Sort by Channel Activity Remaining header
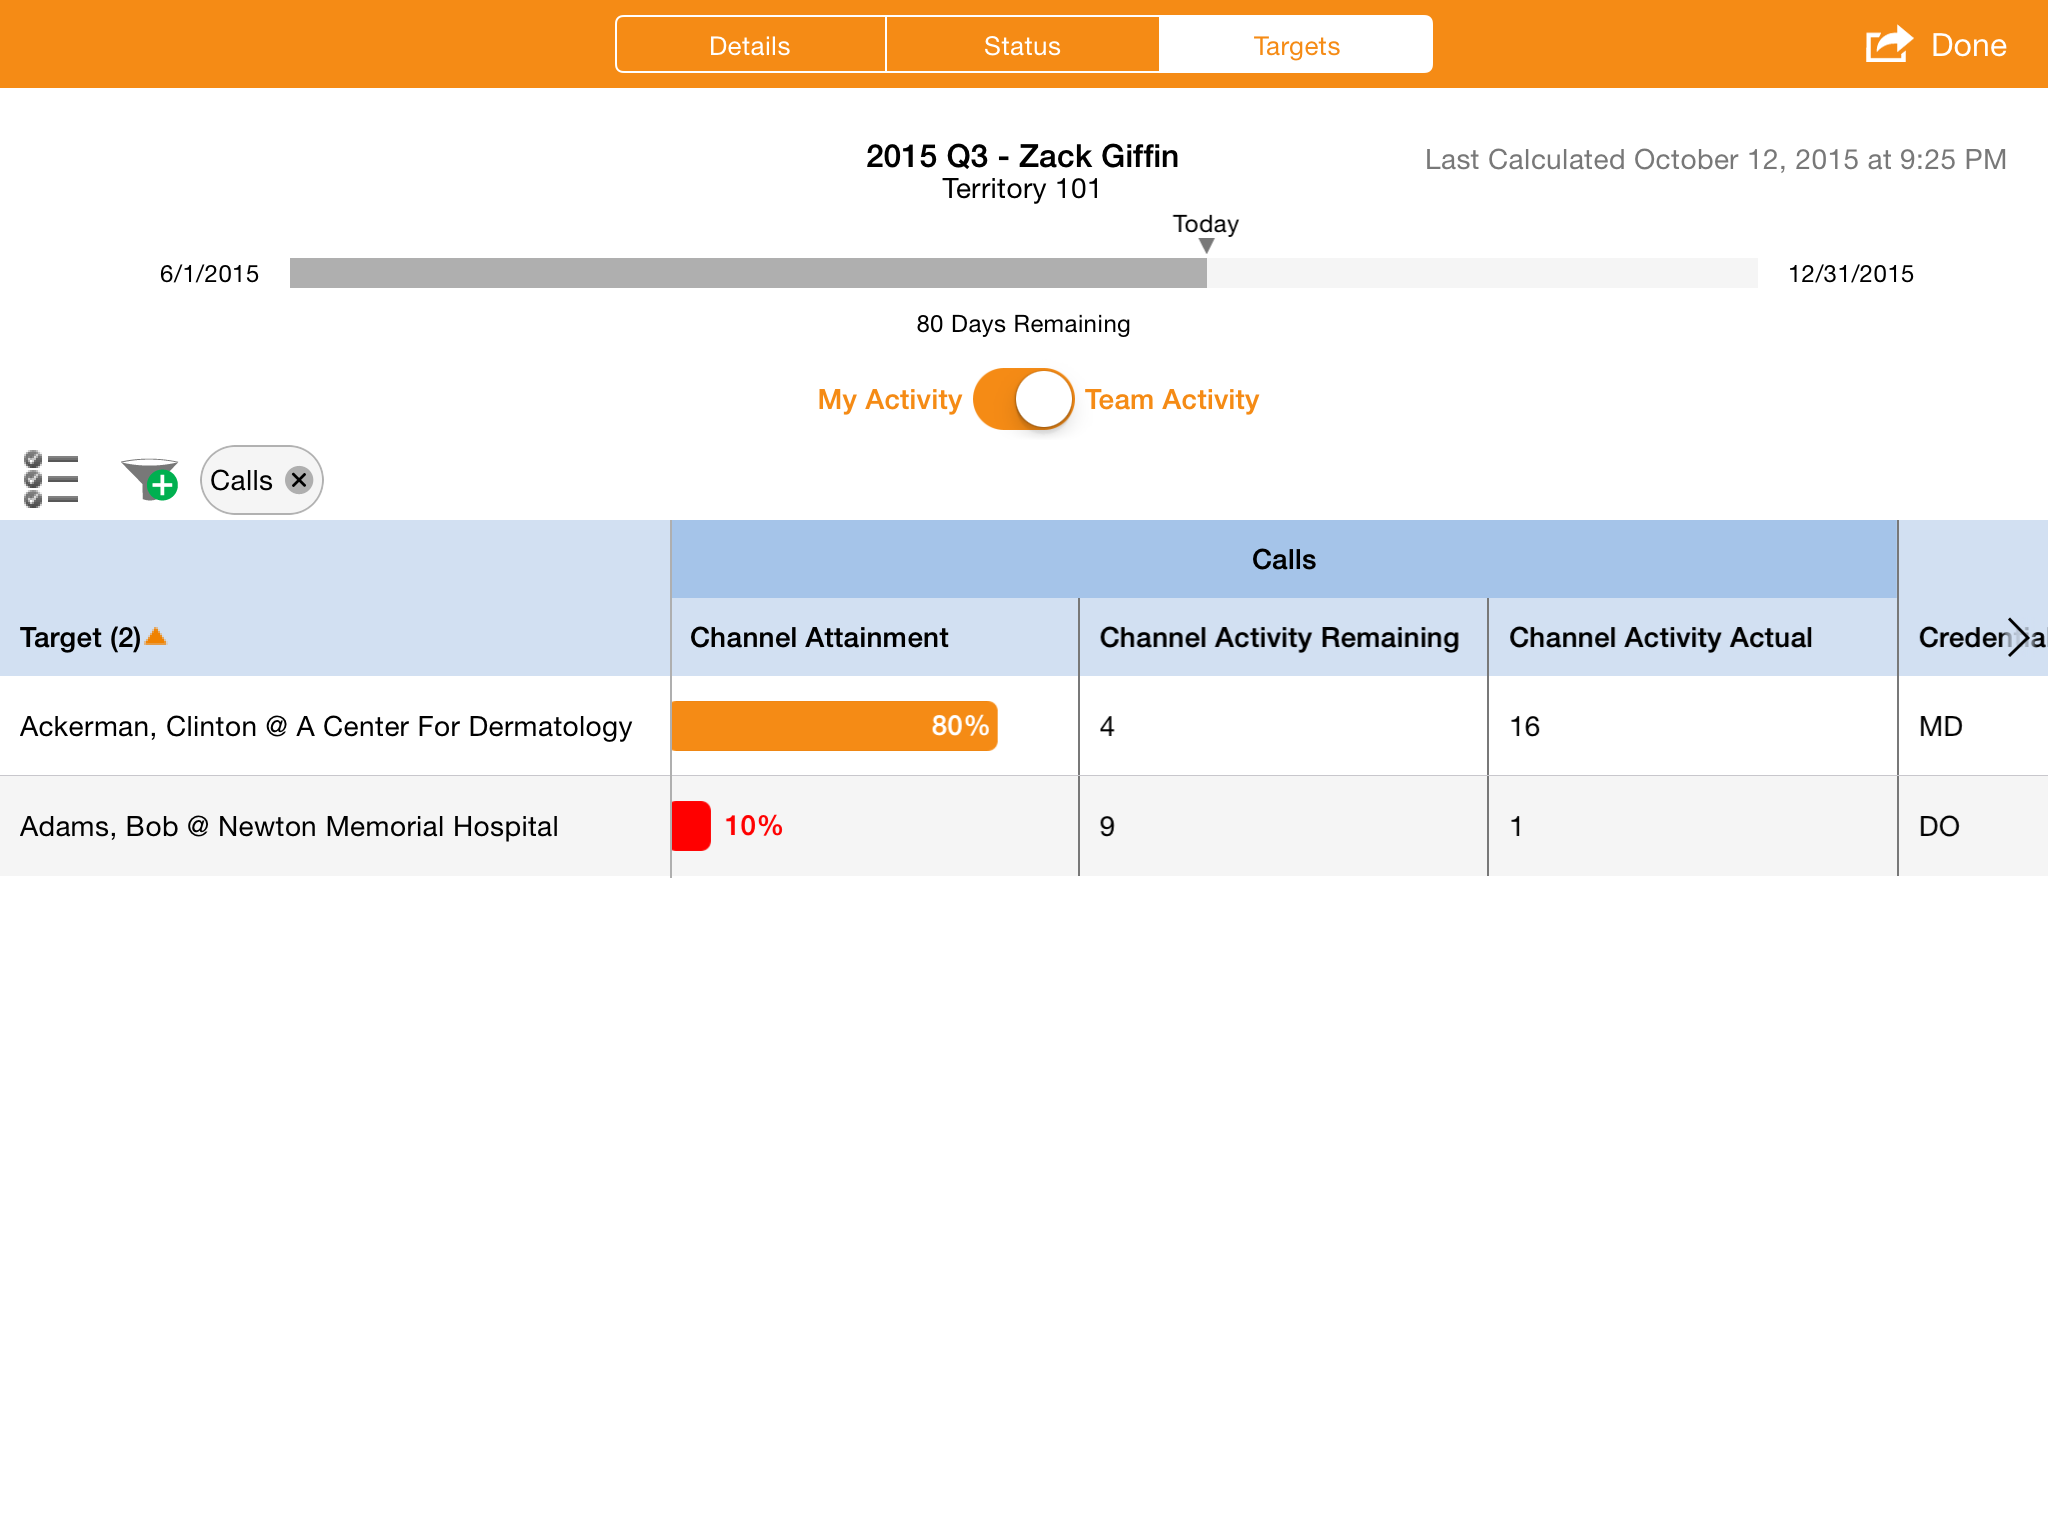Viewport: 2048px width, 1536px height. point(1279,637)
